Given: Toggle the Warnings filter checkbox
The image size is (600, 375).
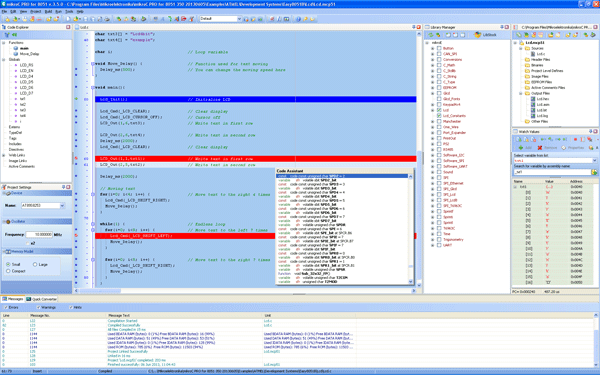Looking at the screenshot, I should click(38, 307).
